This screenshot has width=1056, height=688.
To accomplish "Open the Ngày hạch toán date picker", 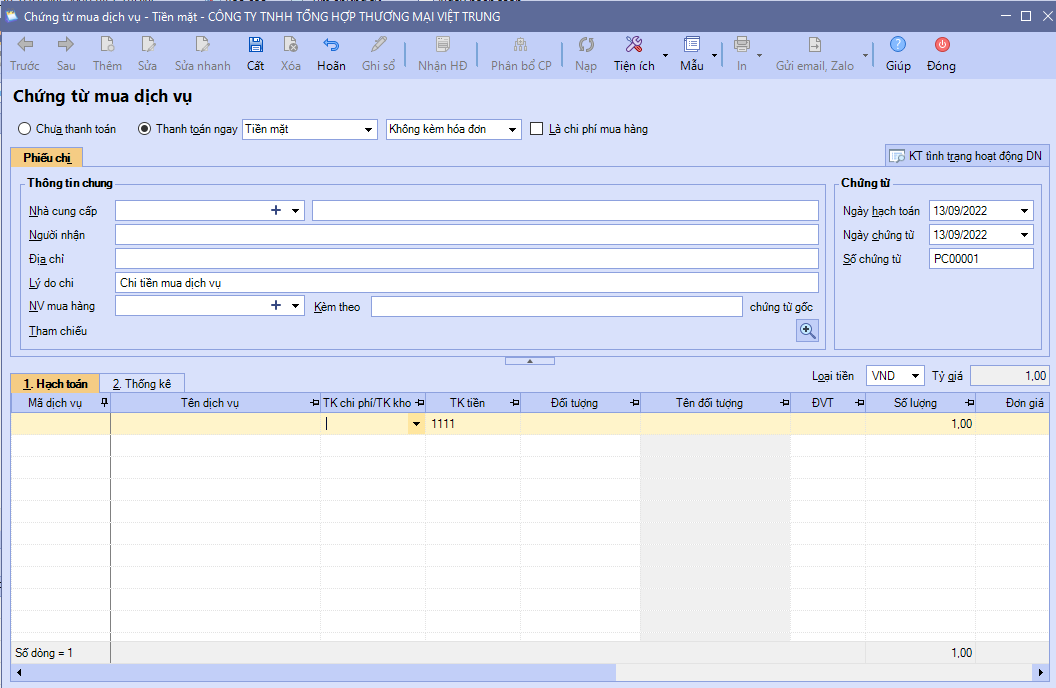I will point(1024,211).
